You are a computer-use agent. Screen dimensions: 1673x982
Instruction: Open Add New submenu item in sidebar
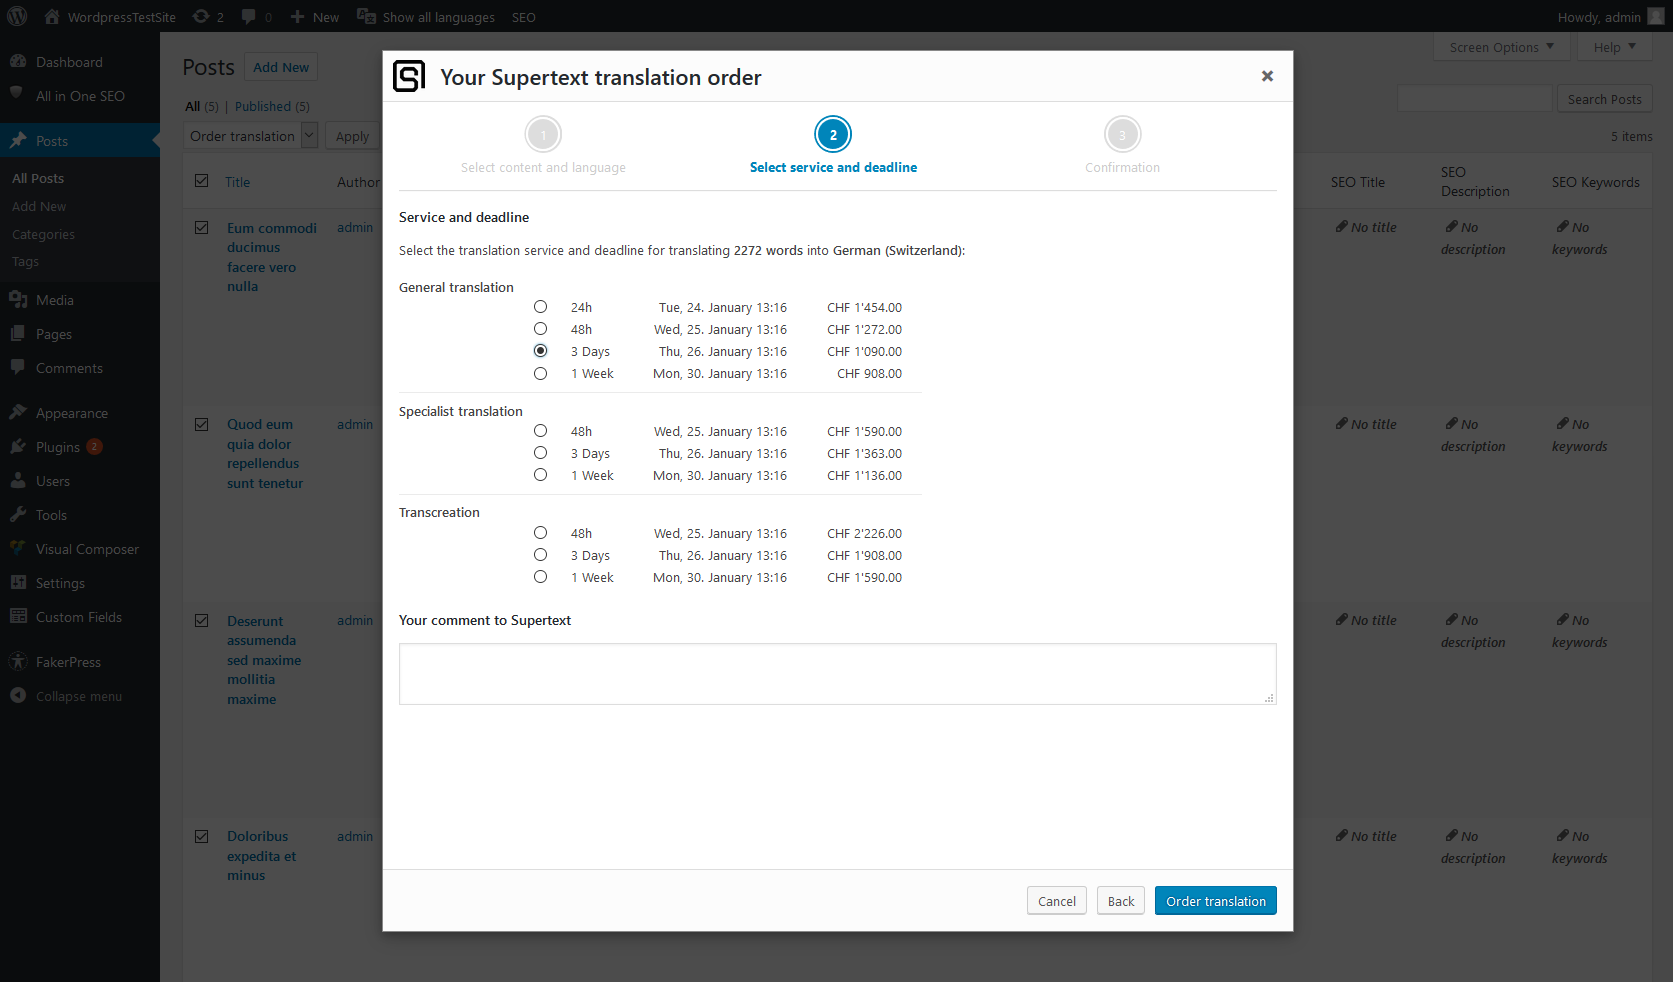tap(39, 206)
